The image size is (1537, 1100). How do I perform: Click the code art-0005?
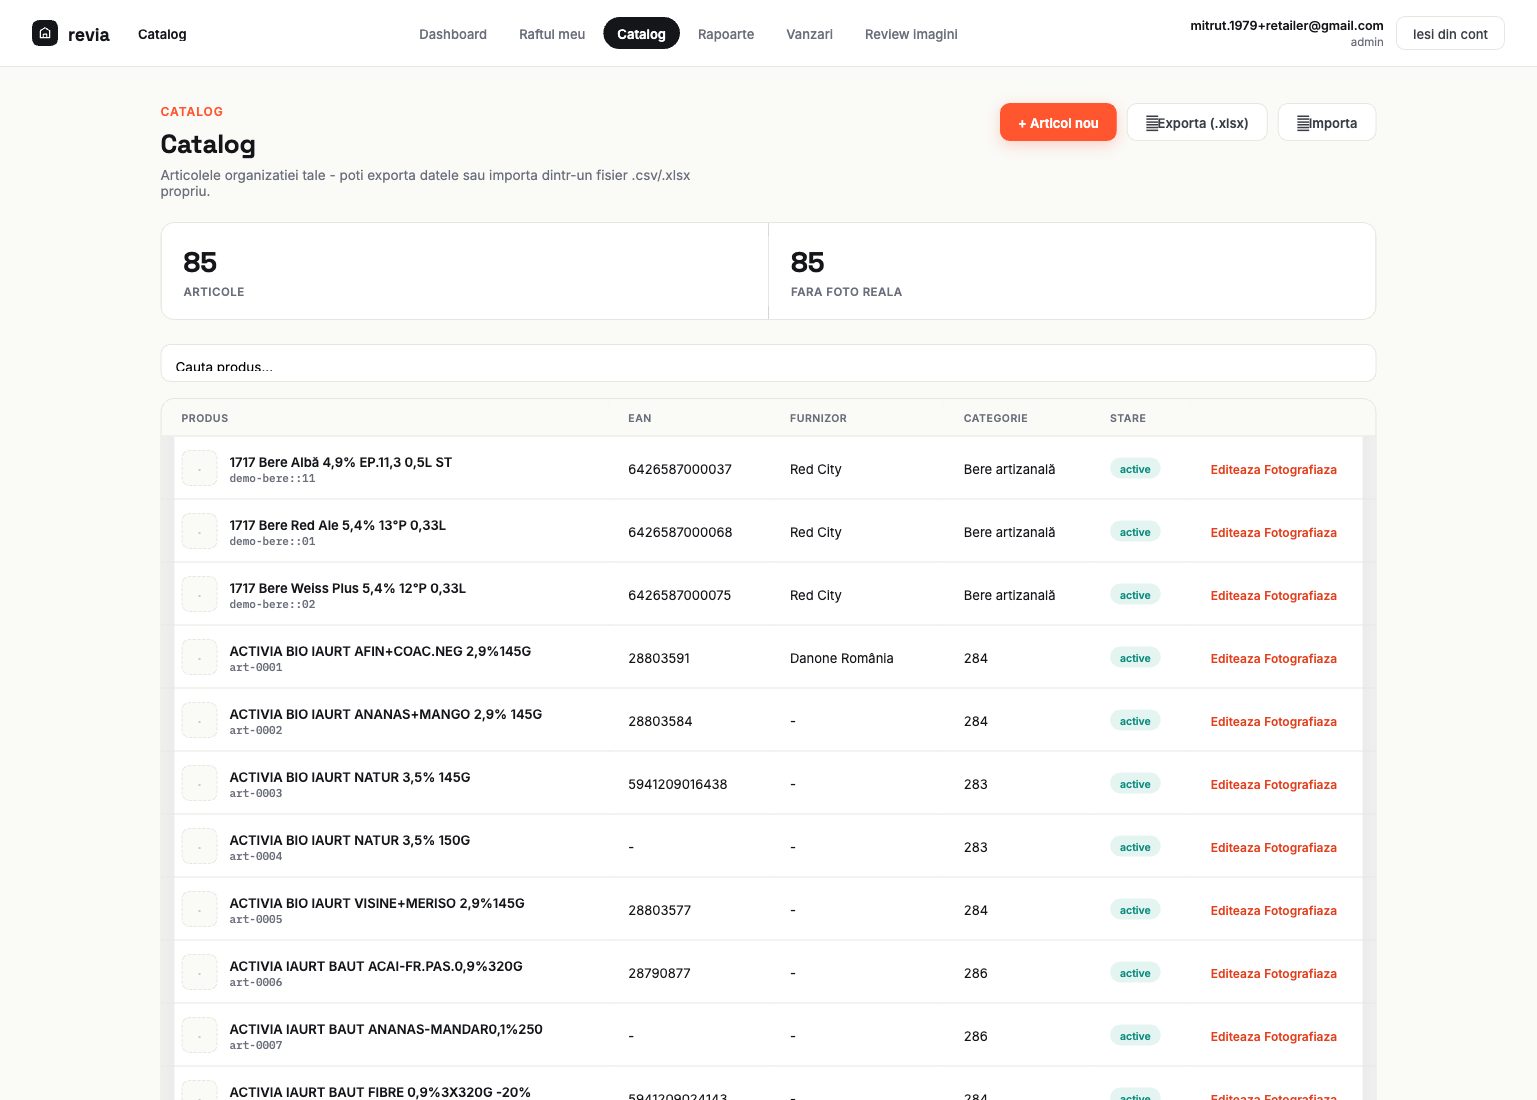(x=256, y=920)
